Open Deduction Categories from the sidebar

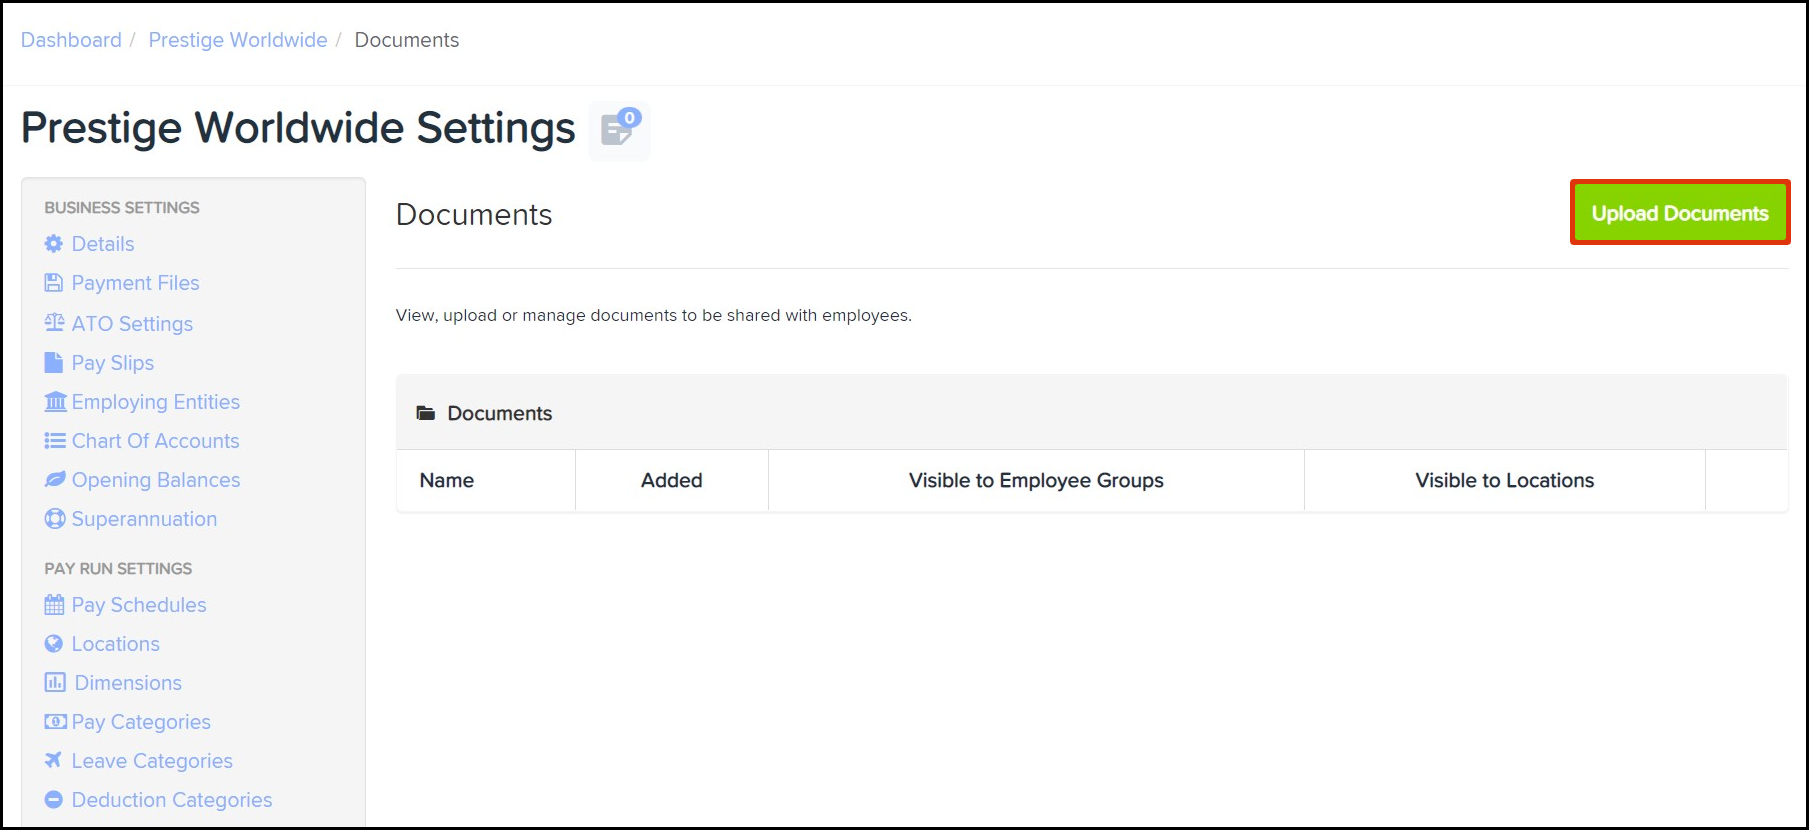point(171,800)
